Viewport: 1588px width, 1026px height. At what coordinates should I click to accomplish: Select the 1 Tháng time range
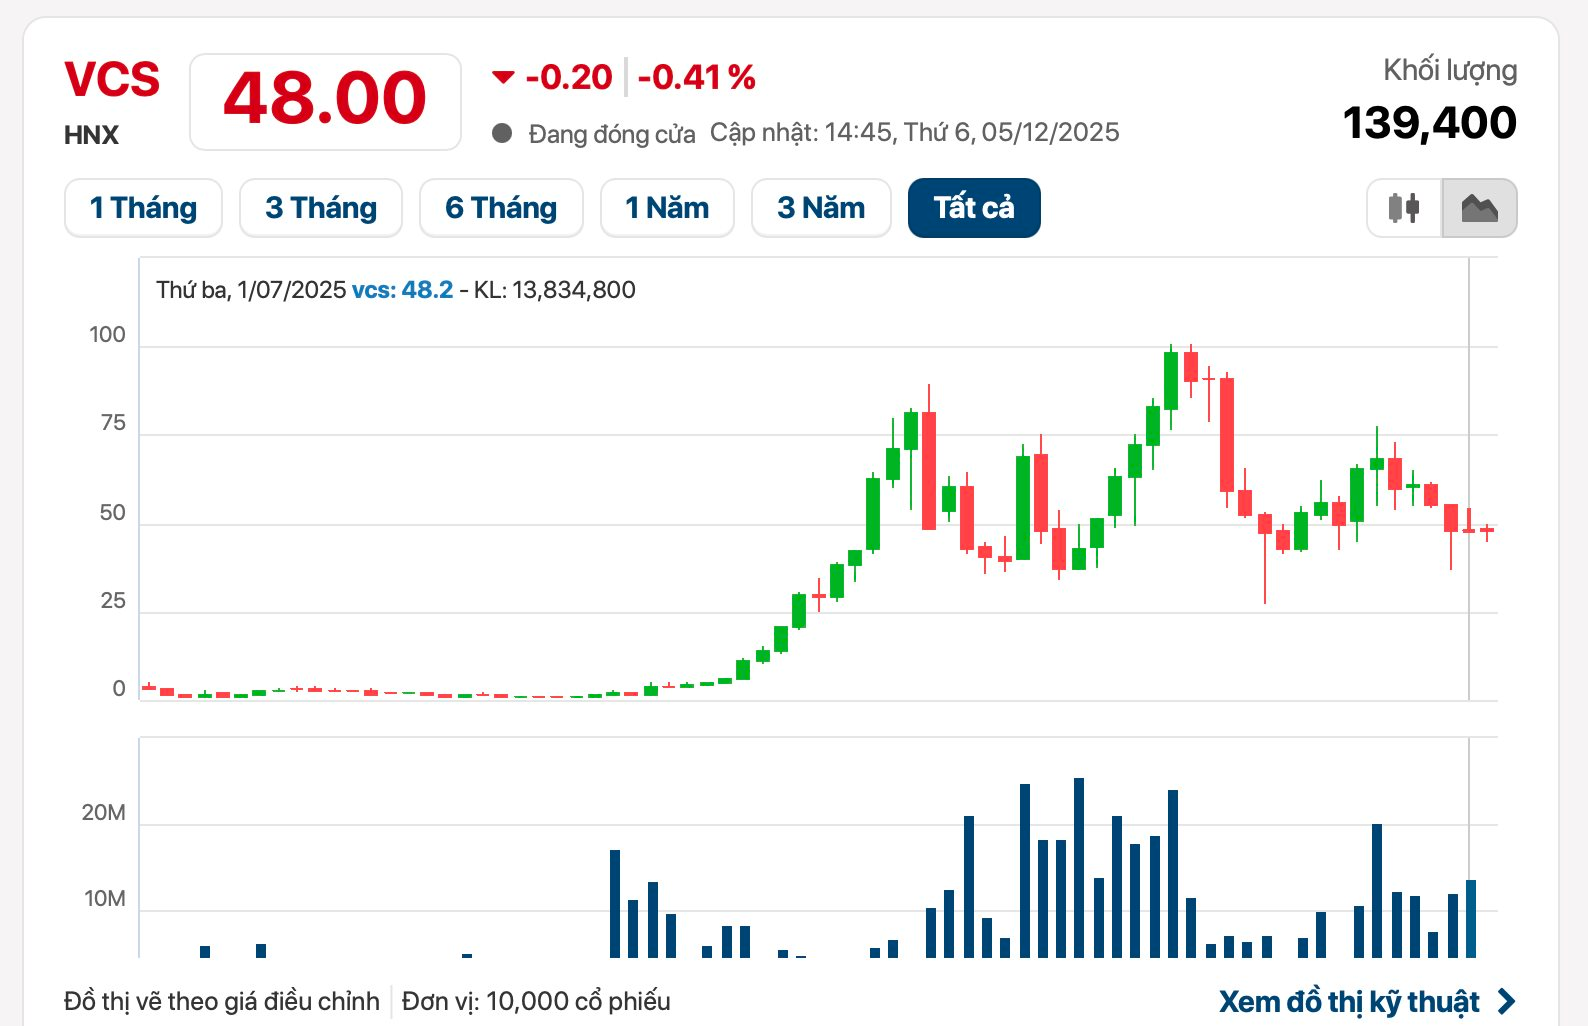tap(143, 208)
